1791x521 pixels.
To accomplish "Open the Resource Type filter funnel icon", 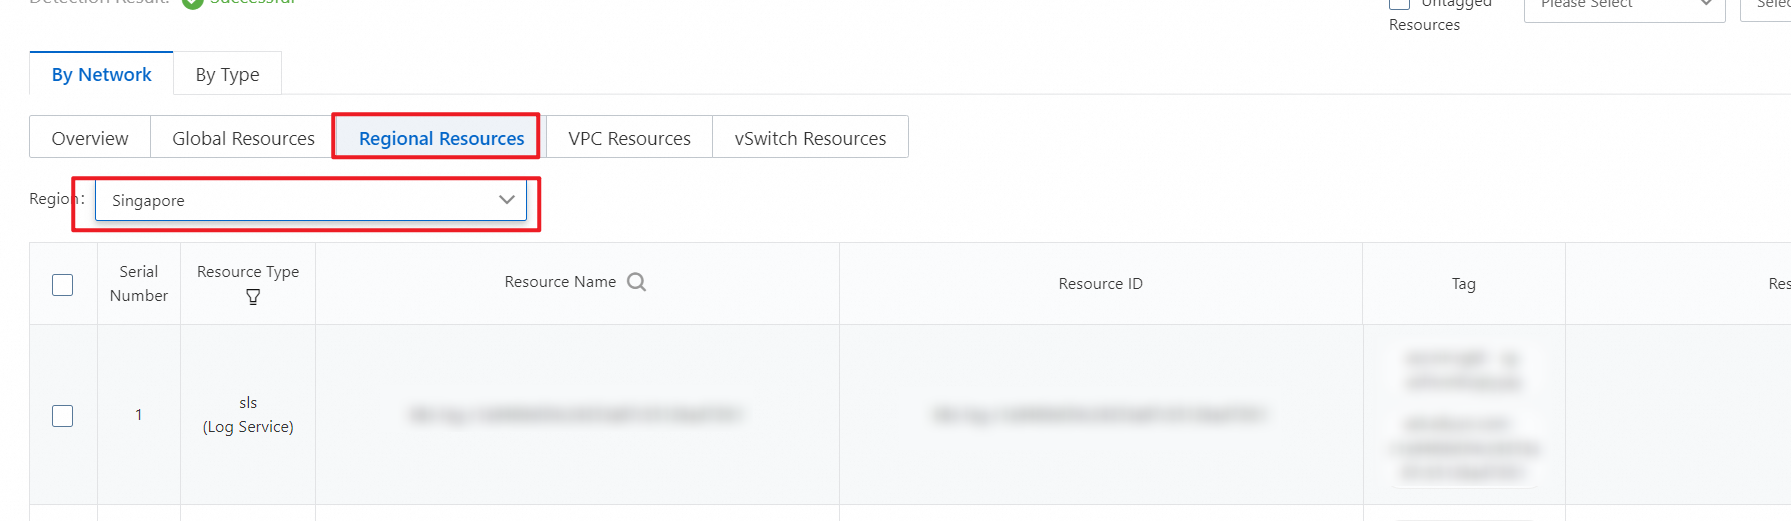I will (253, 297).
